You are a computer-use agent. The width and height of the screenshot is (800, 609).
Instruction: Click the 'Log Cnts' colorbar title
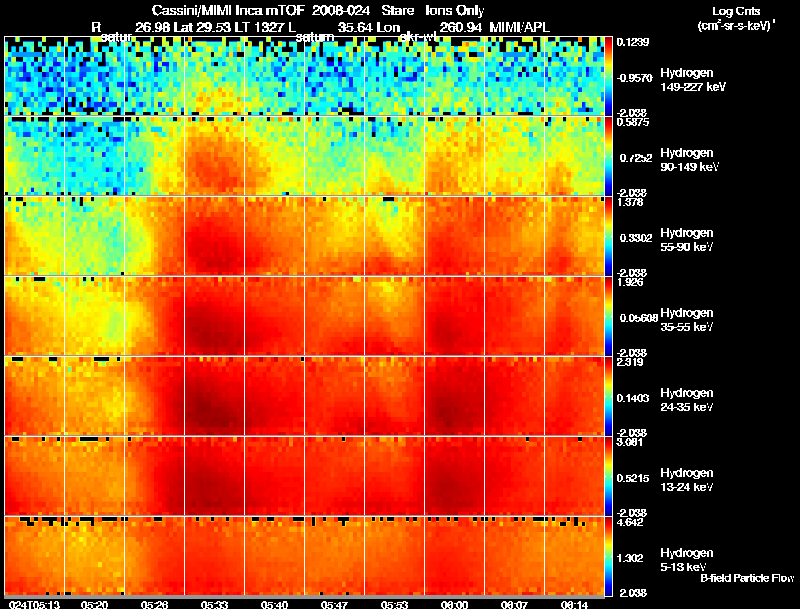coord(736,11)
